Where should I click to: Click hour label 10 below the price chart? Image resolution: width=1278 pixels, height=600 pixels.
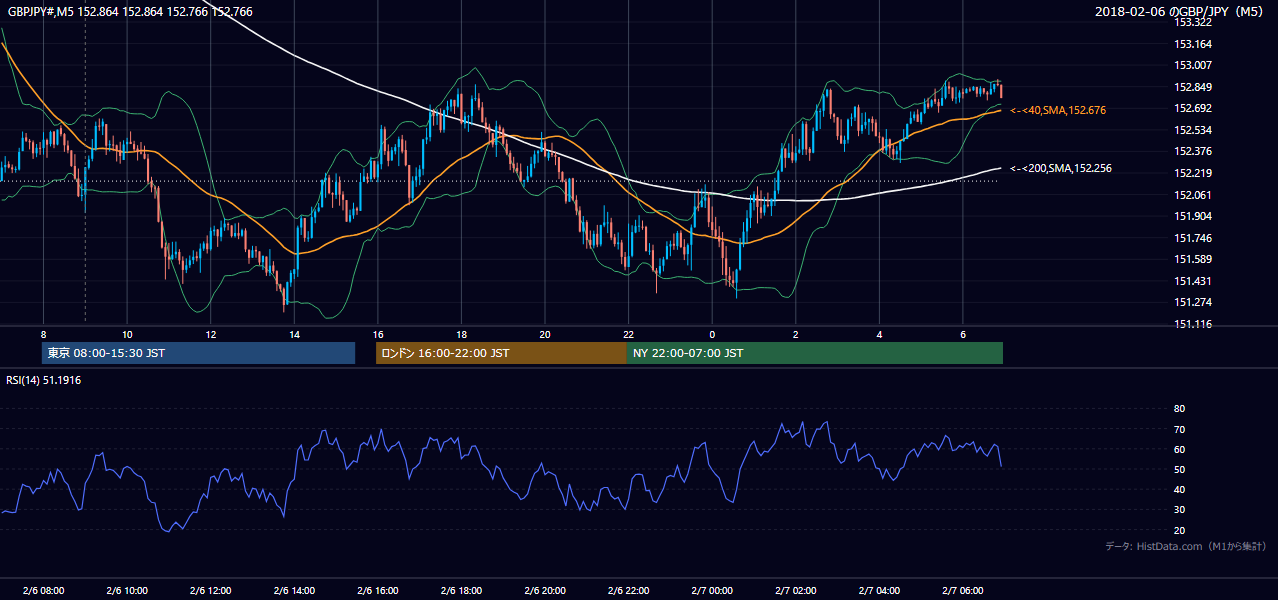click(127, 334)
